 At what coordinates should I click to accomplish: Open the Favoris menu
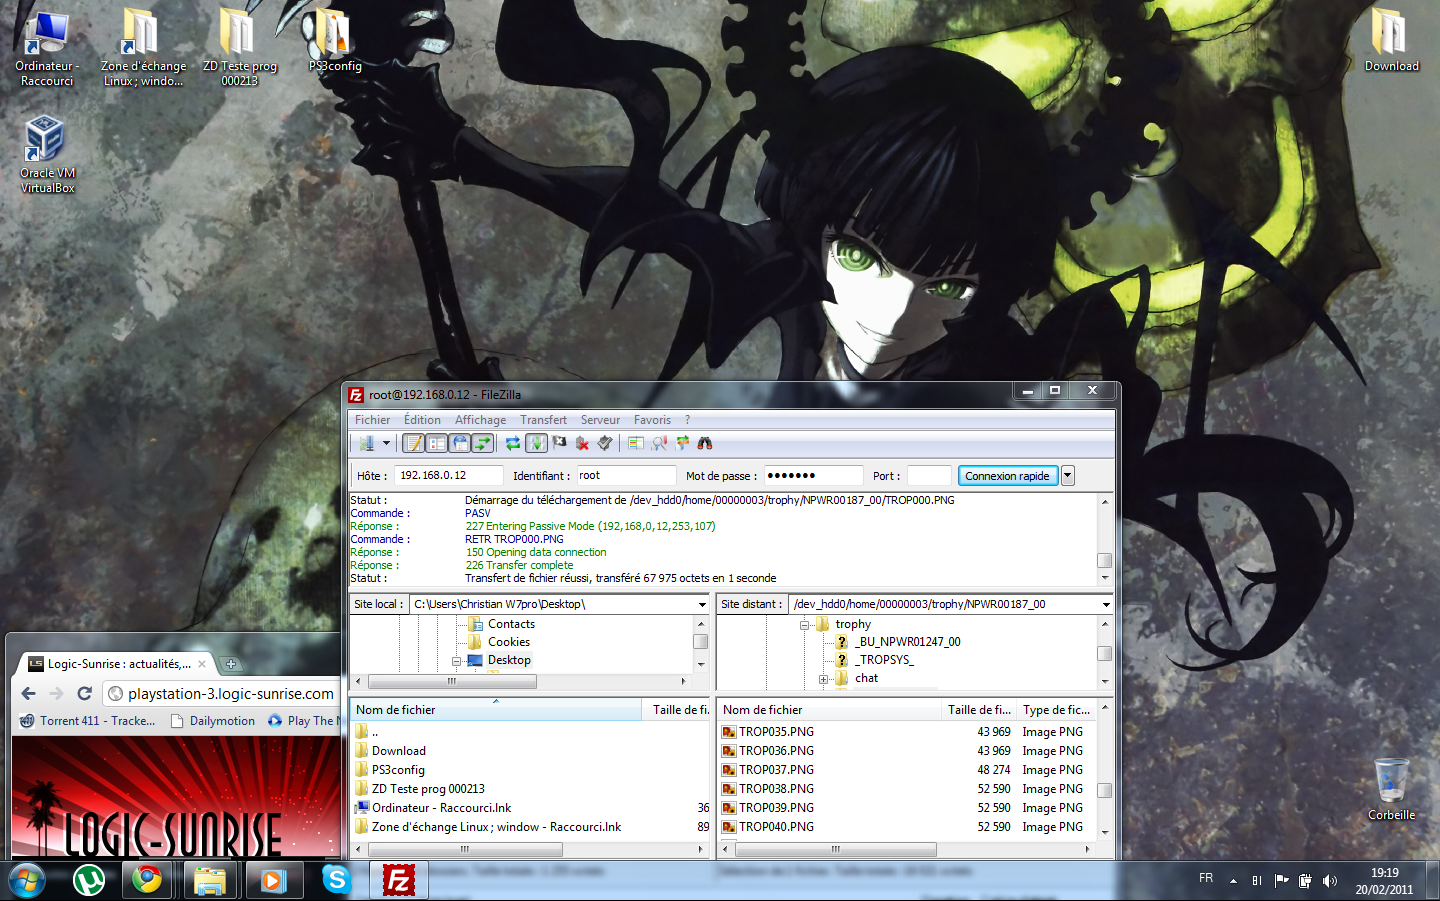[x=652, y=420]
